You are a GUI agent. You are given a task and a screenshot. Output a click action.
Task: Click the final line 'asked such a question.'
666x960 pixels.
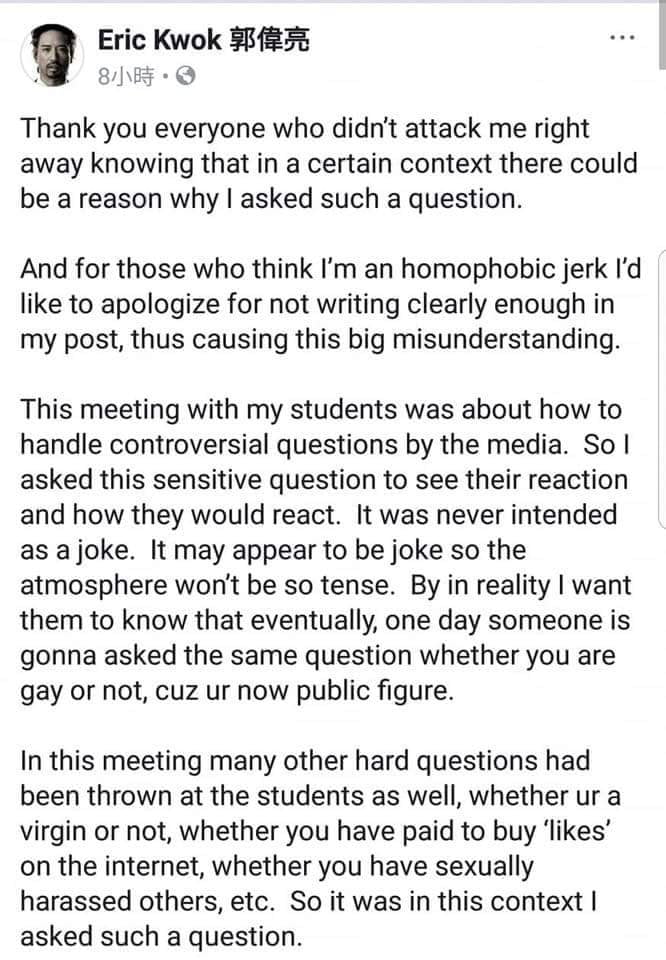pos(161,937)
